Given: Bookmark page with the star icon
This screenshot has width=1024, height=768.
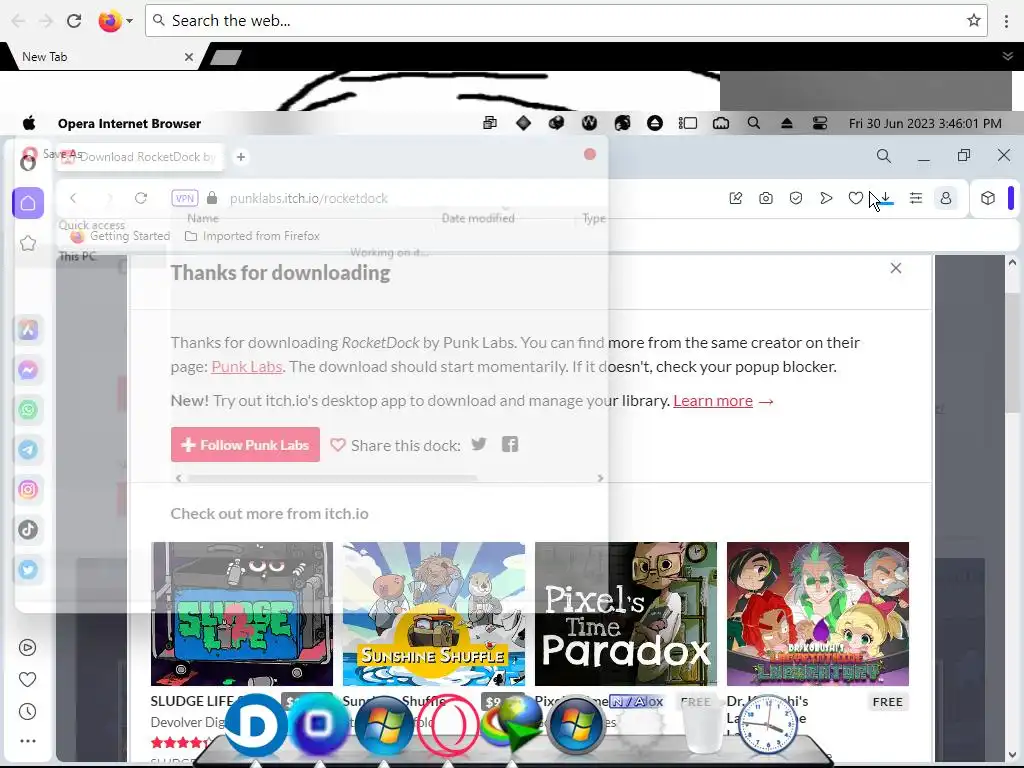Looking at the screenshot, I should (974, 21).
